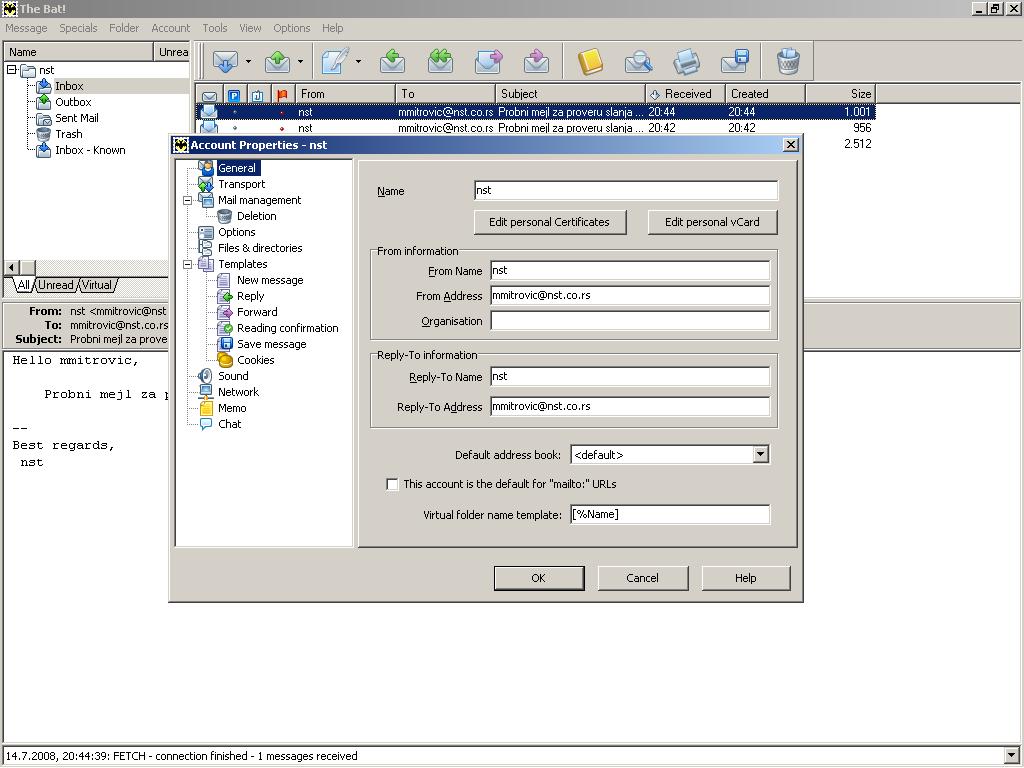Open the address book toolbar icon
This screenshot has height=768, width=1024.
pyautogui.click(x=590, y=62)
